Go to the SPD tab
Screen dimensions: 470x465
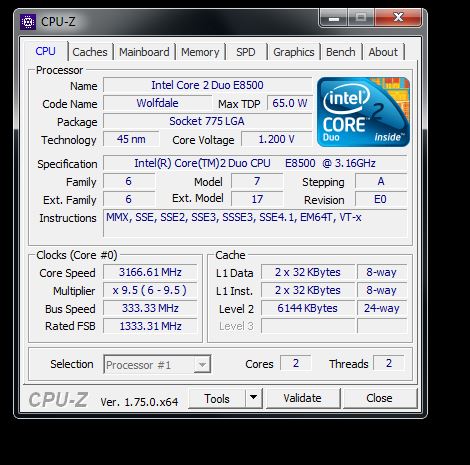pos(246,52)
